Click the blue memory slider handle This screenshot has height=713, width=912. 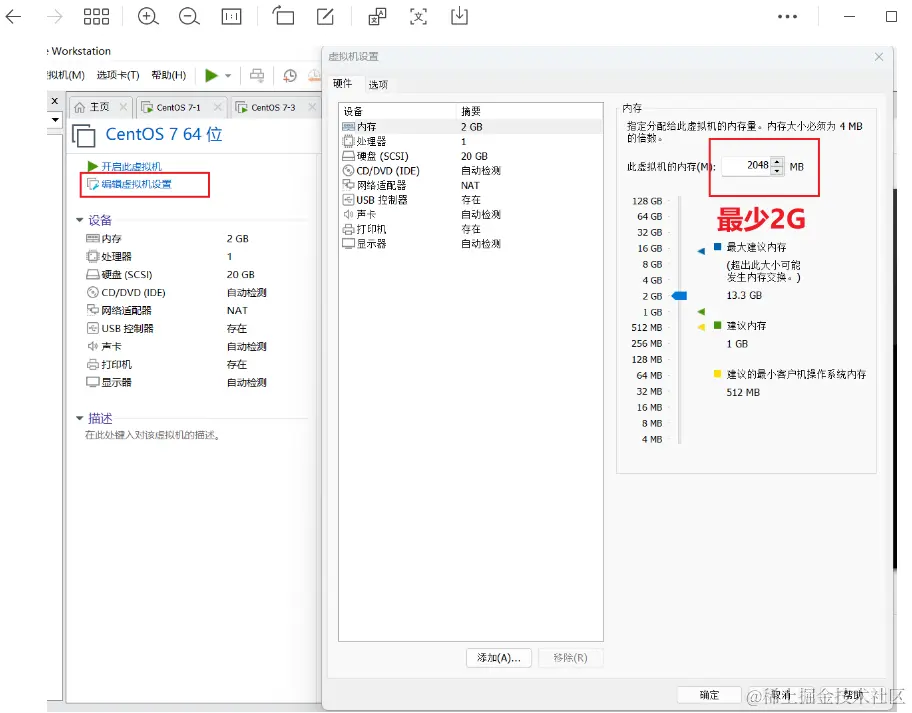click(680, 296)
